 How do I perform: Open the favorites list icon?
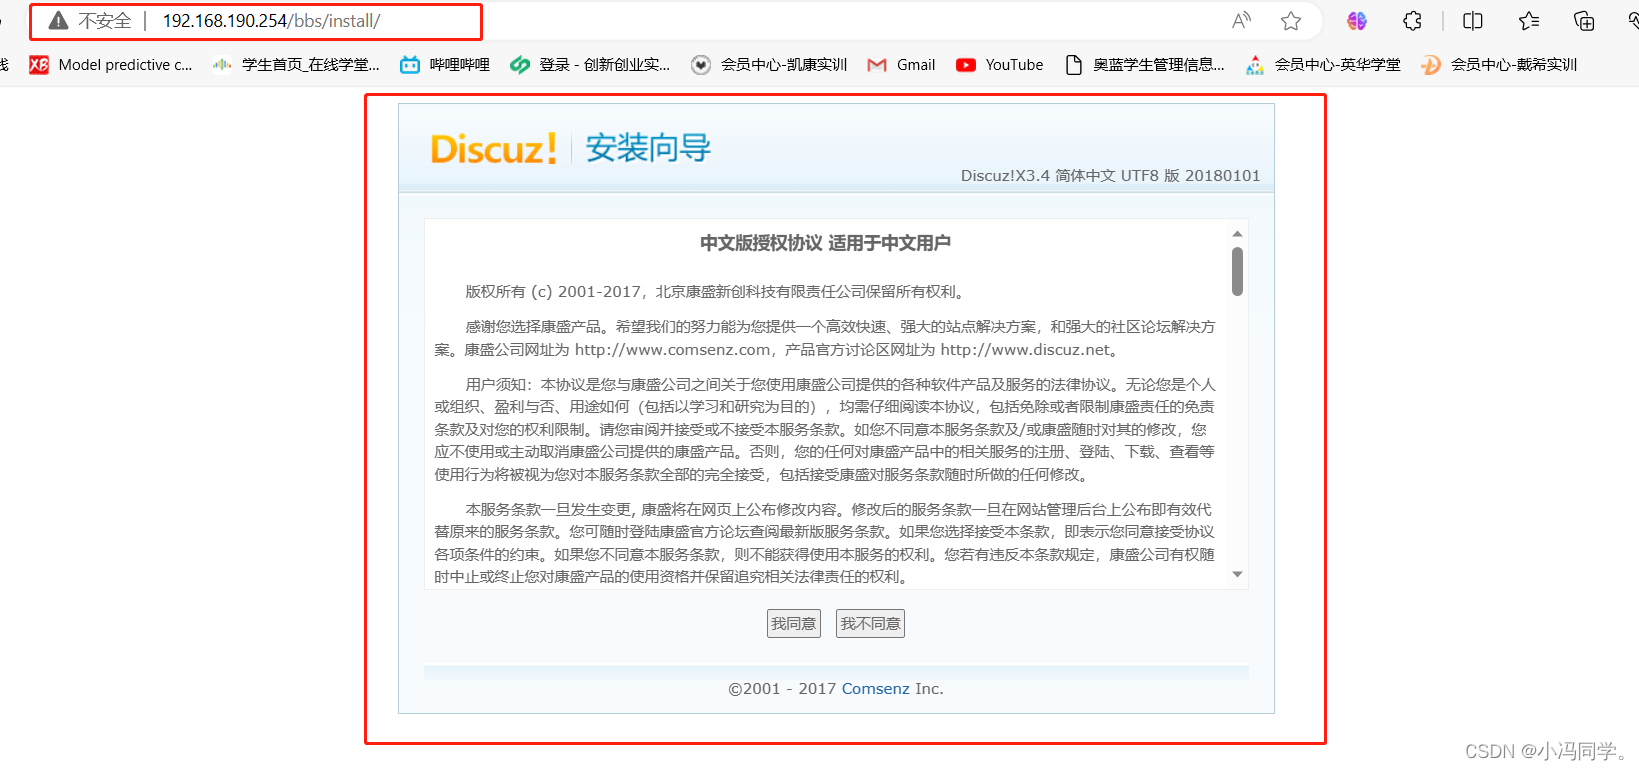point(1529,21)
